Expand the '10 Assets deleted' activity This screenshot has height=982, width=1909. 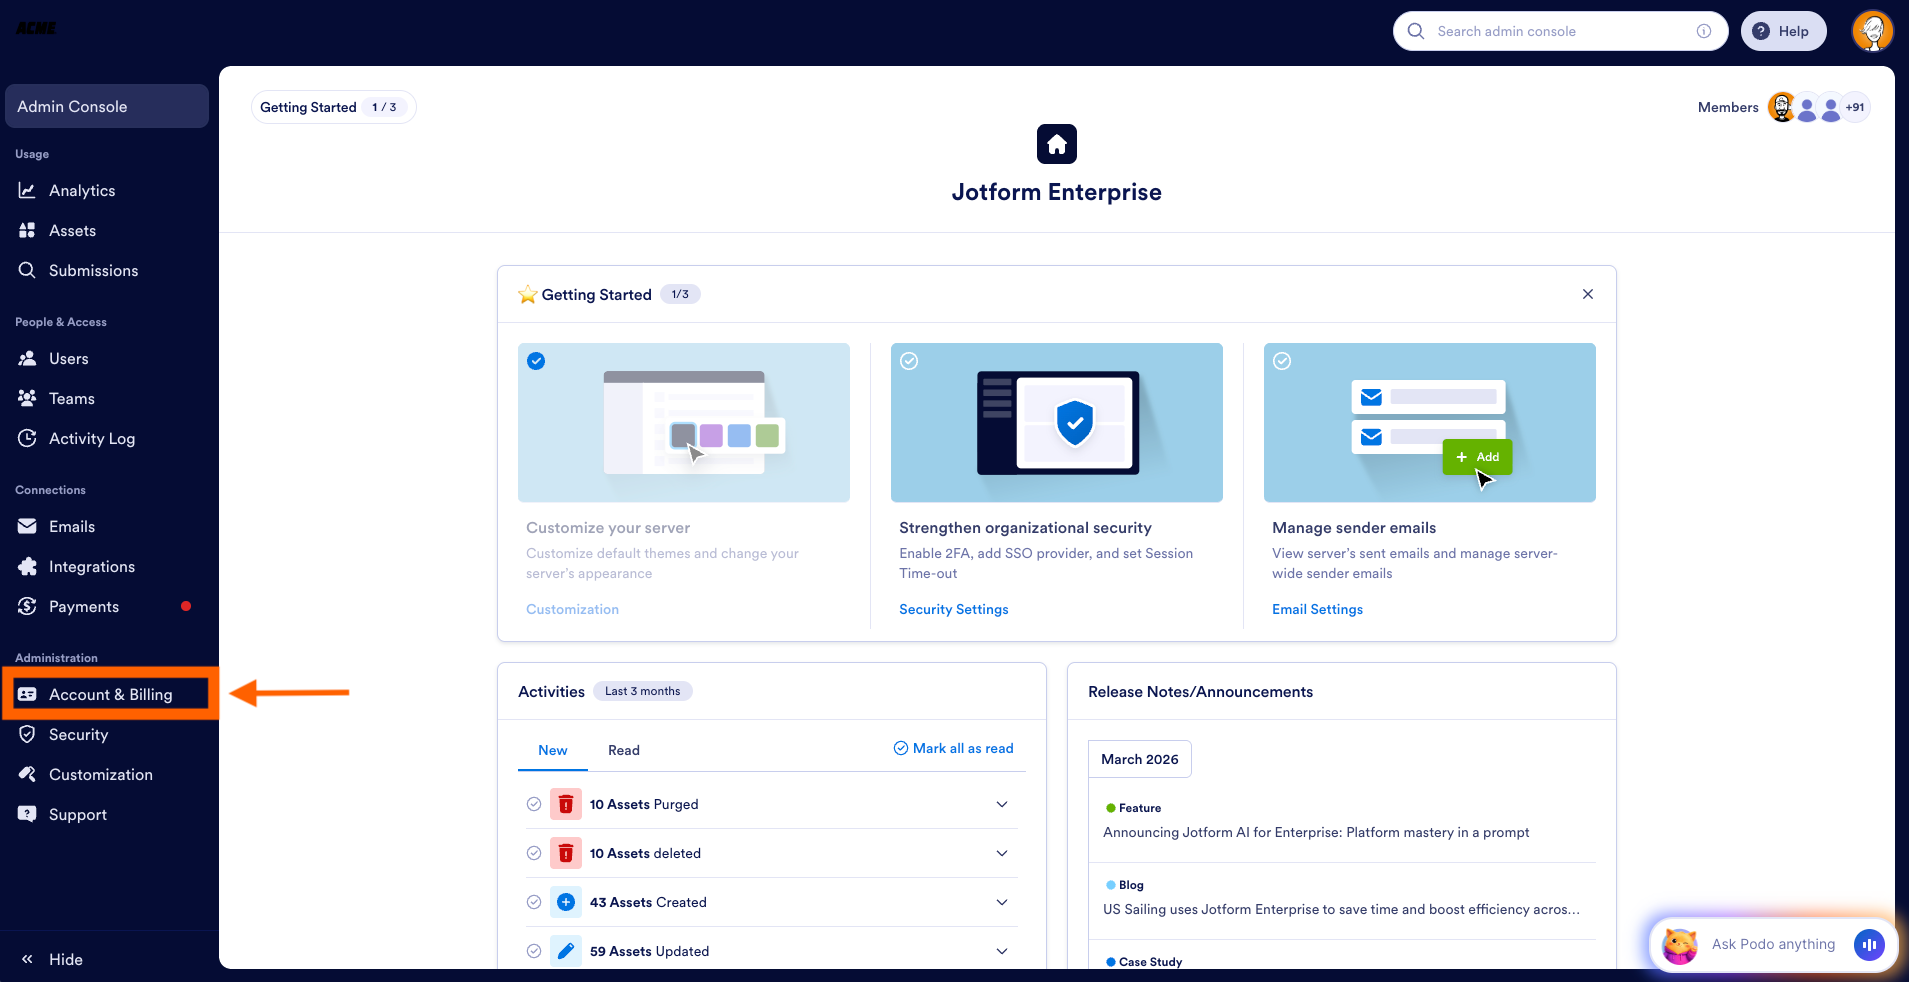[x=1001, y=853]
